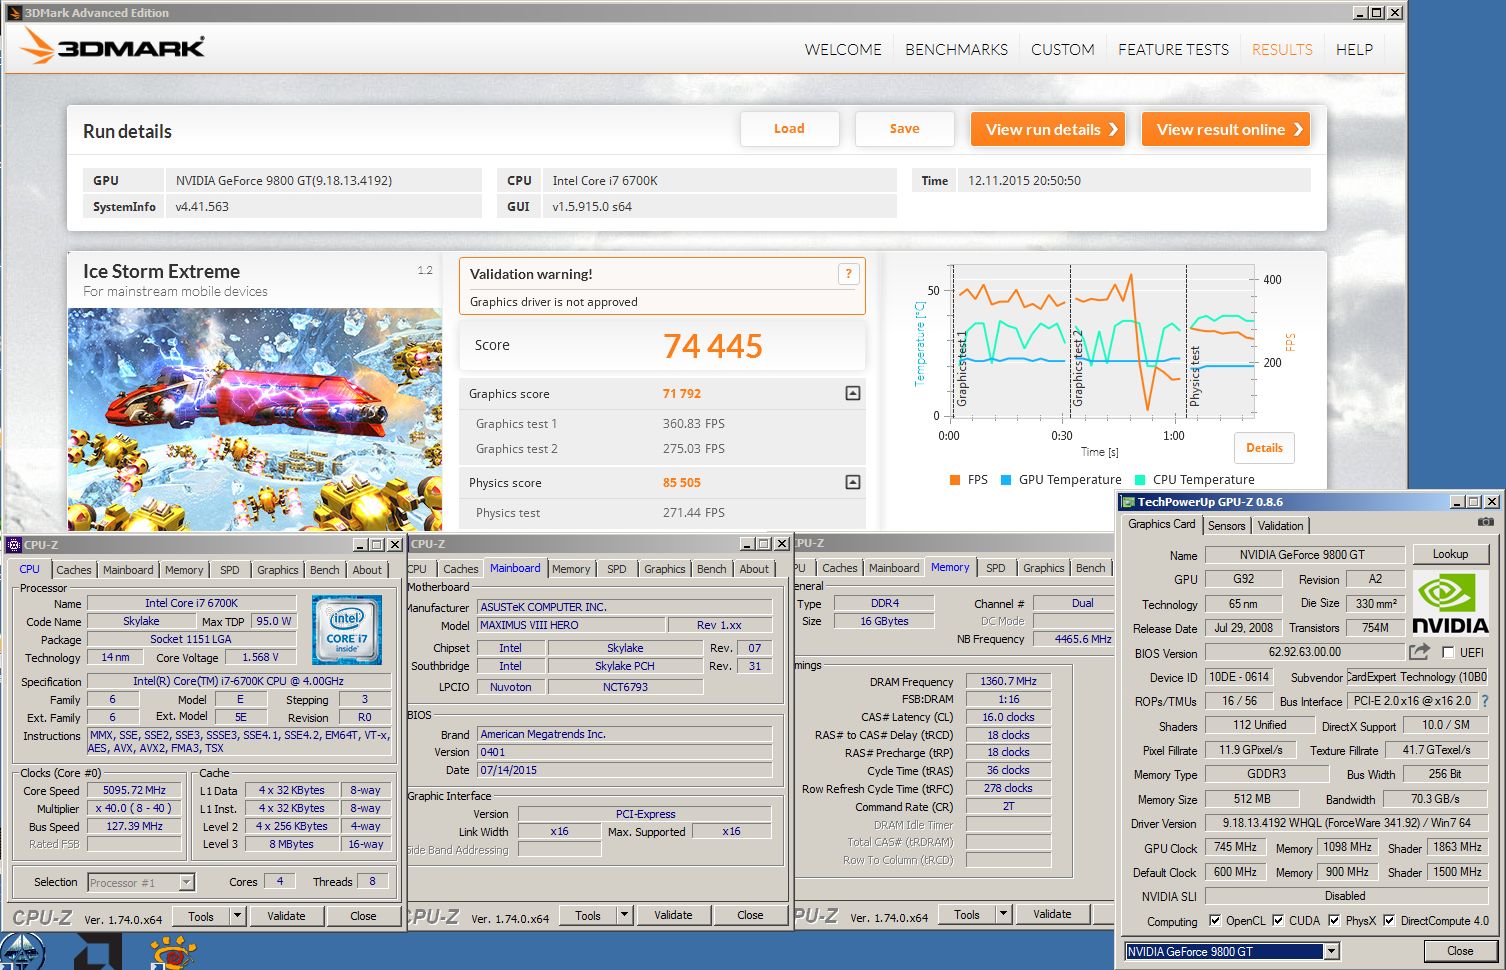
Task: Toggle the CUDA checkbox
Action: [x=1278, y=921]
